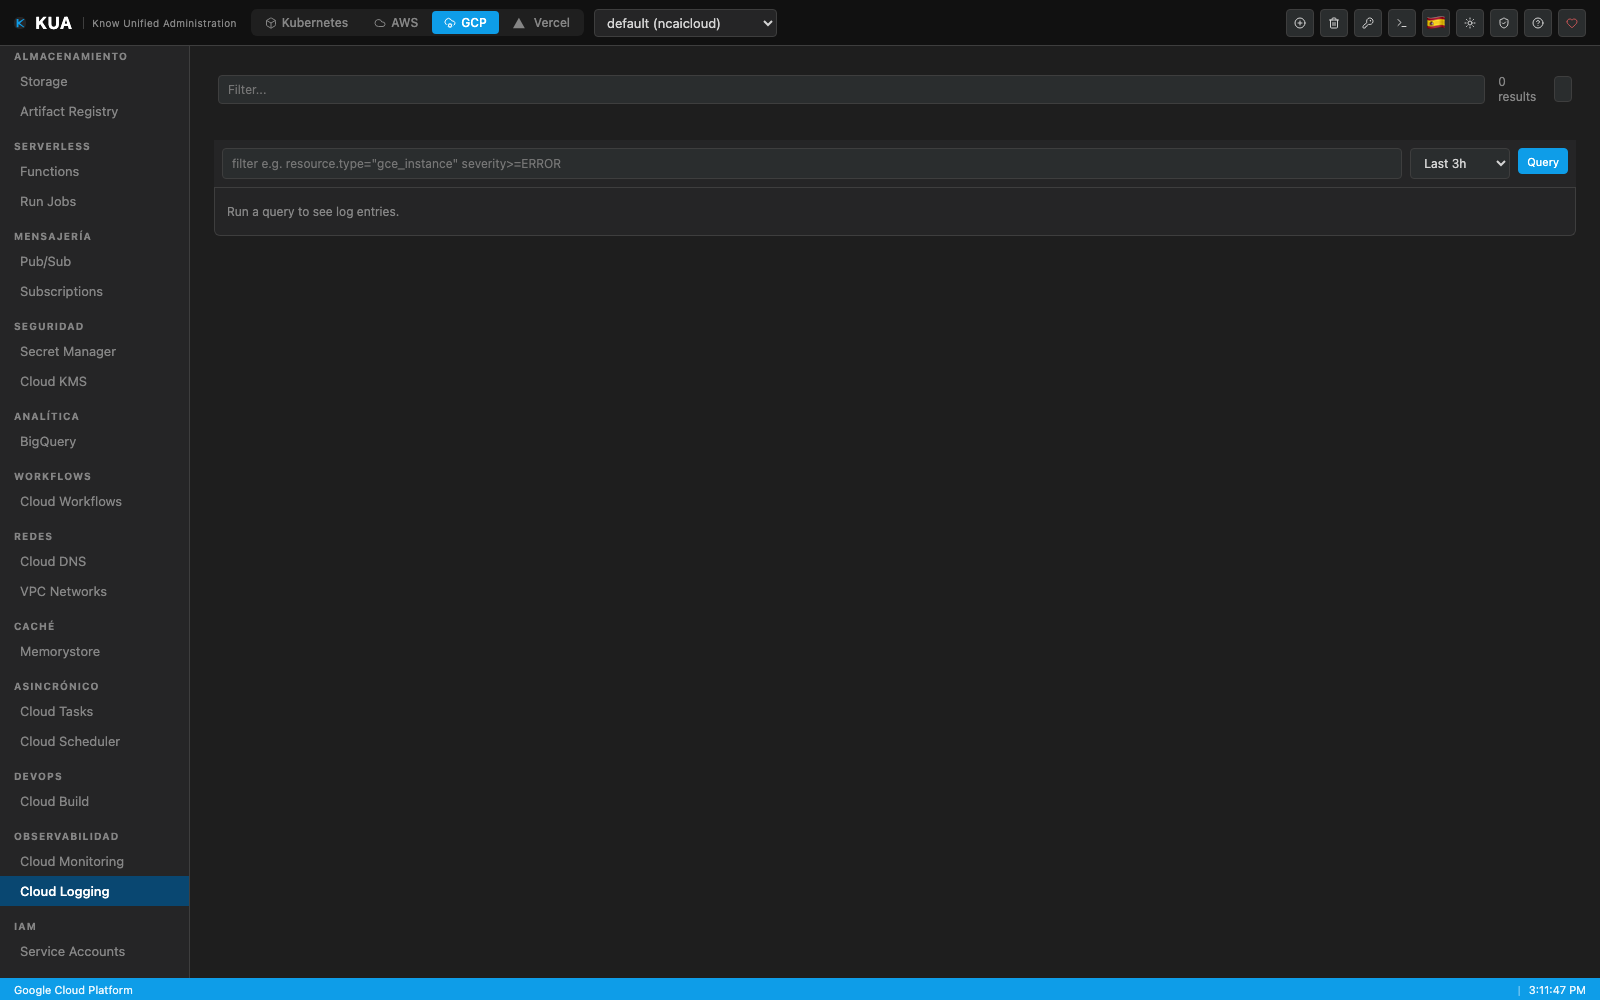Click the "Know Unified Administration" tagline

point(164,23)
